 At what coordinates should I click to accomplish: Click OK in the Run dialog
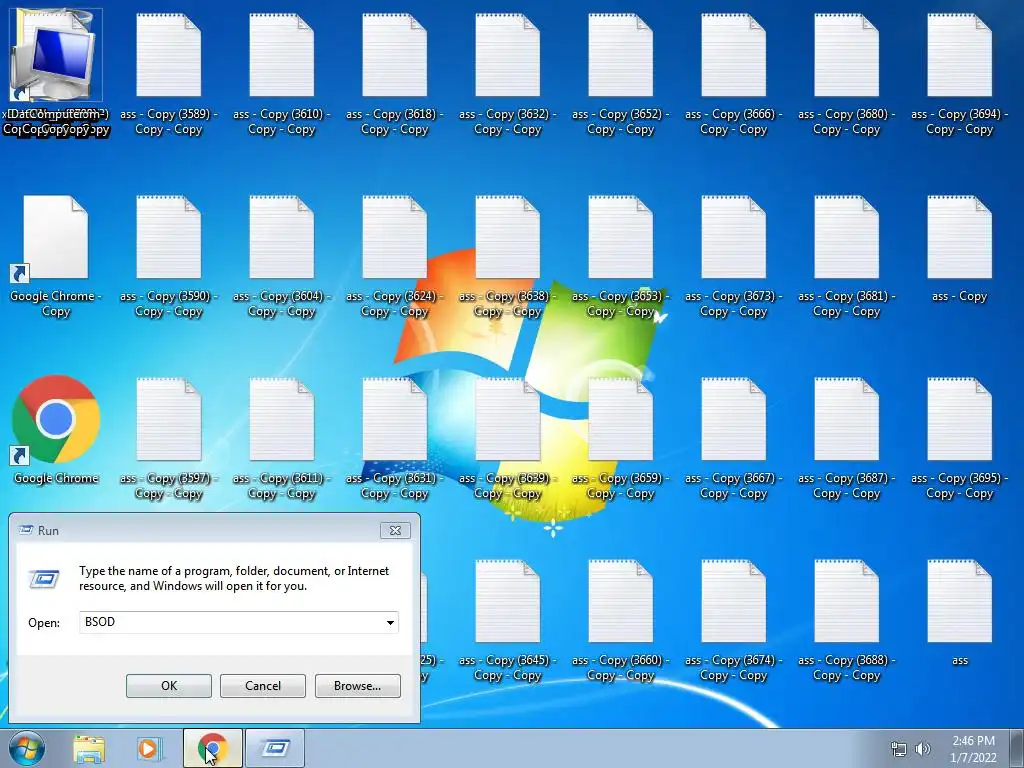click(x=168, y=686)
